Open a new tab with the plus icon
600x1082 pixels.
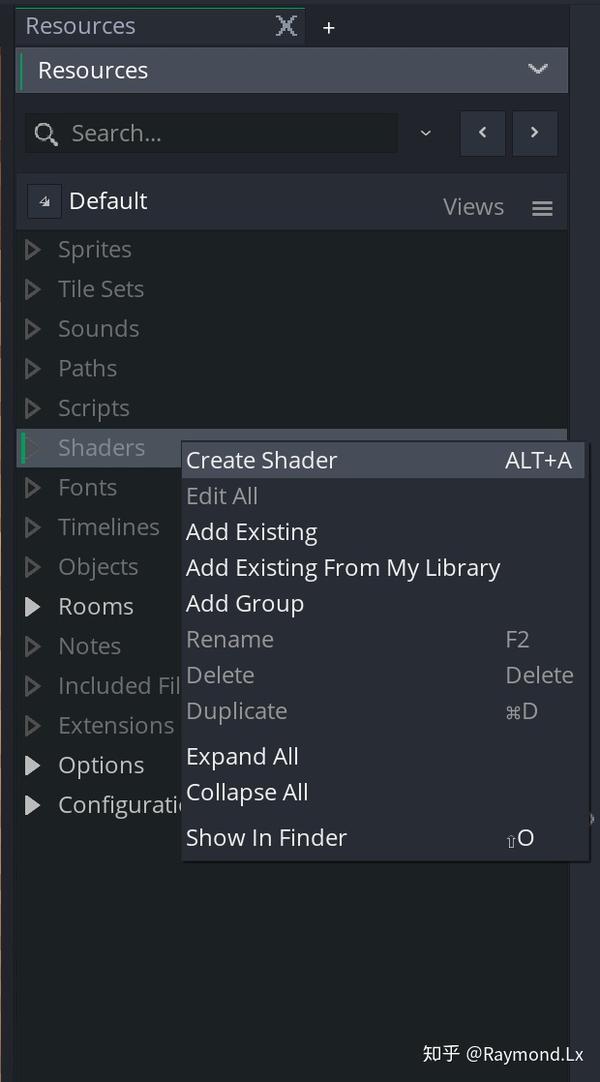[328, 27]
